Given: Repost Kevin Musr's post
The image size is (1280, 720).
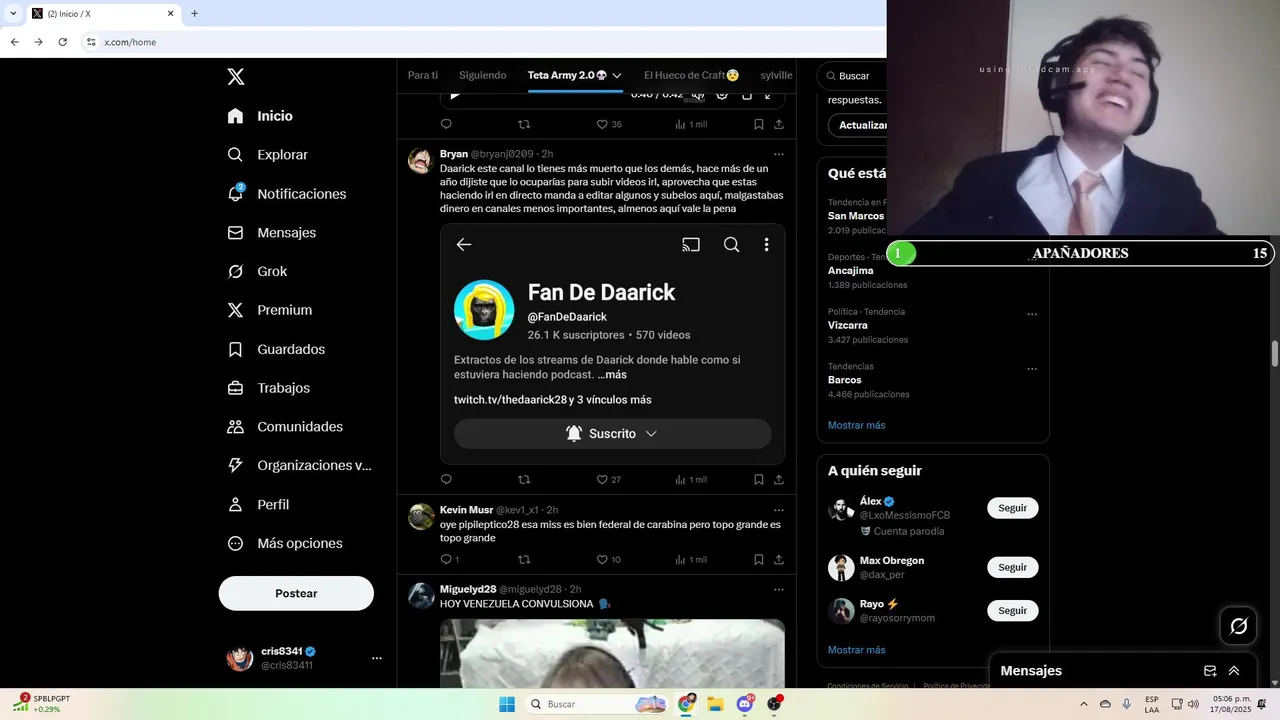Looking at the screenshot, I should click(524, 560).
